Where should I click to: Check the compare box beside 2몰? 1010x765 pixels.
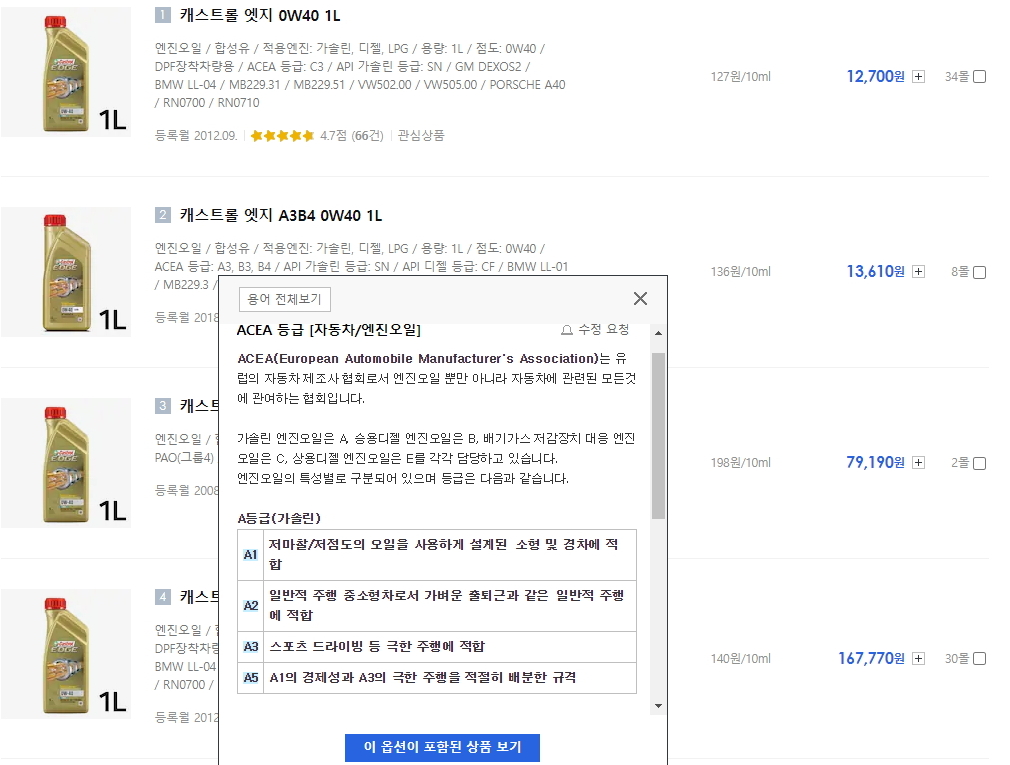[x=980, y=463]
